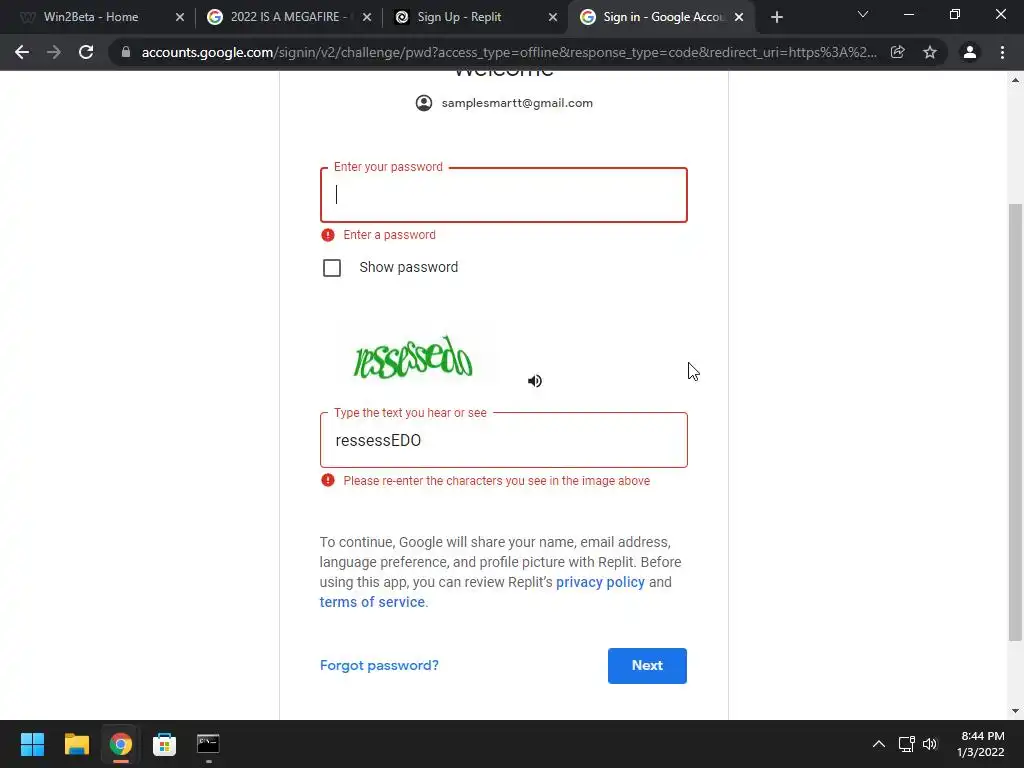Open File Explorer from the taskbar
The width and height of the screenshot is (1024, 768).
coord(76,744)
